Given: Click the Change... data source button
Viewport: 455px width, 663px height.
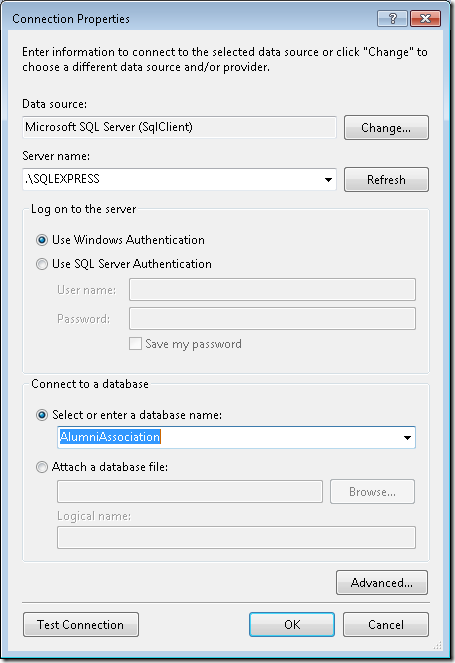Looking at the screenshot, I should 386,128.
